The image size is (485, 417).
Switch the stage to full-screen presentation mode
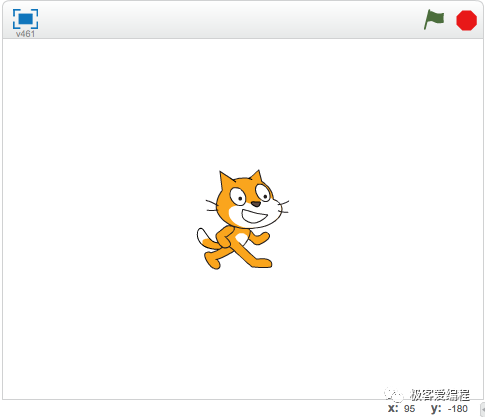click(x=26, y=19)
